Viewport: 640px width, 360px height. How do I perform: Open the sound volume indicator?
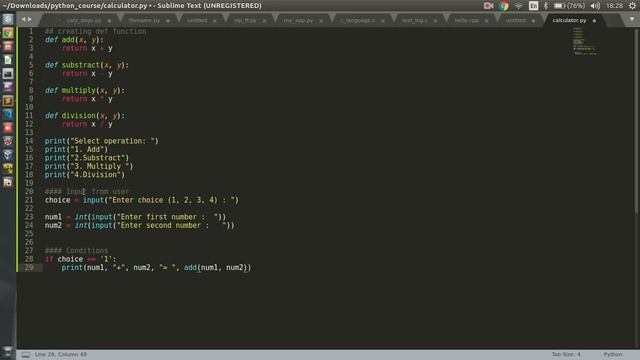(596, 6)
